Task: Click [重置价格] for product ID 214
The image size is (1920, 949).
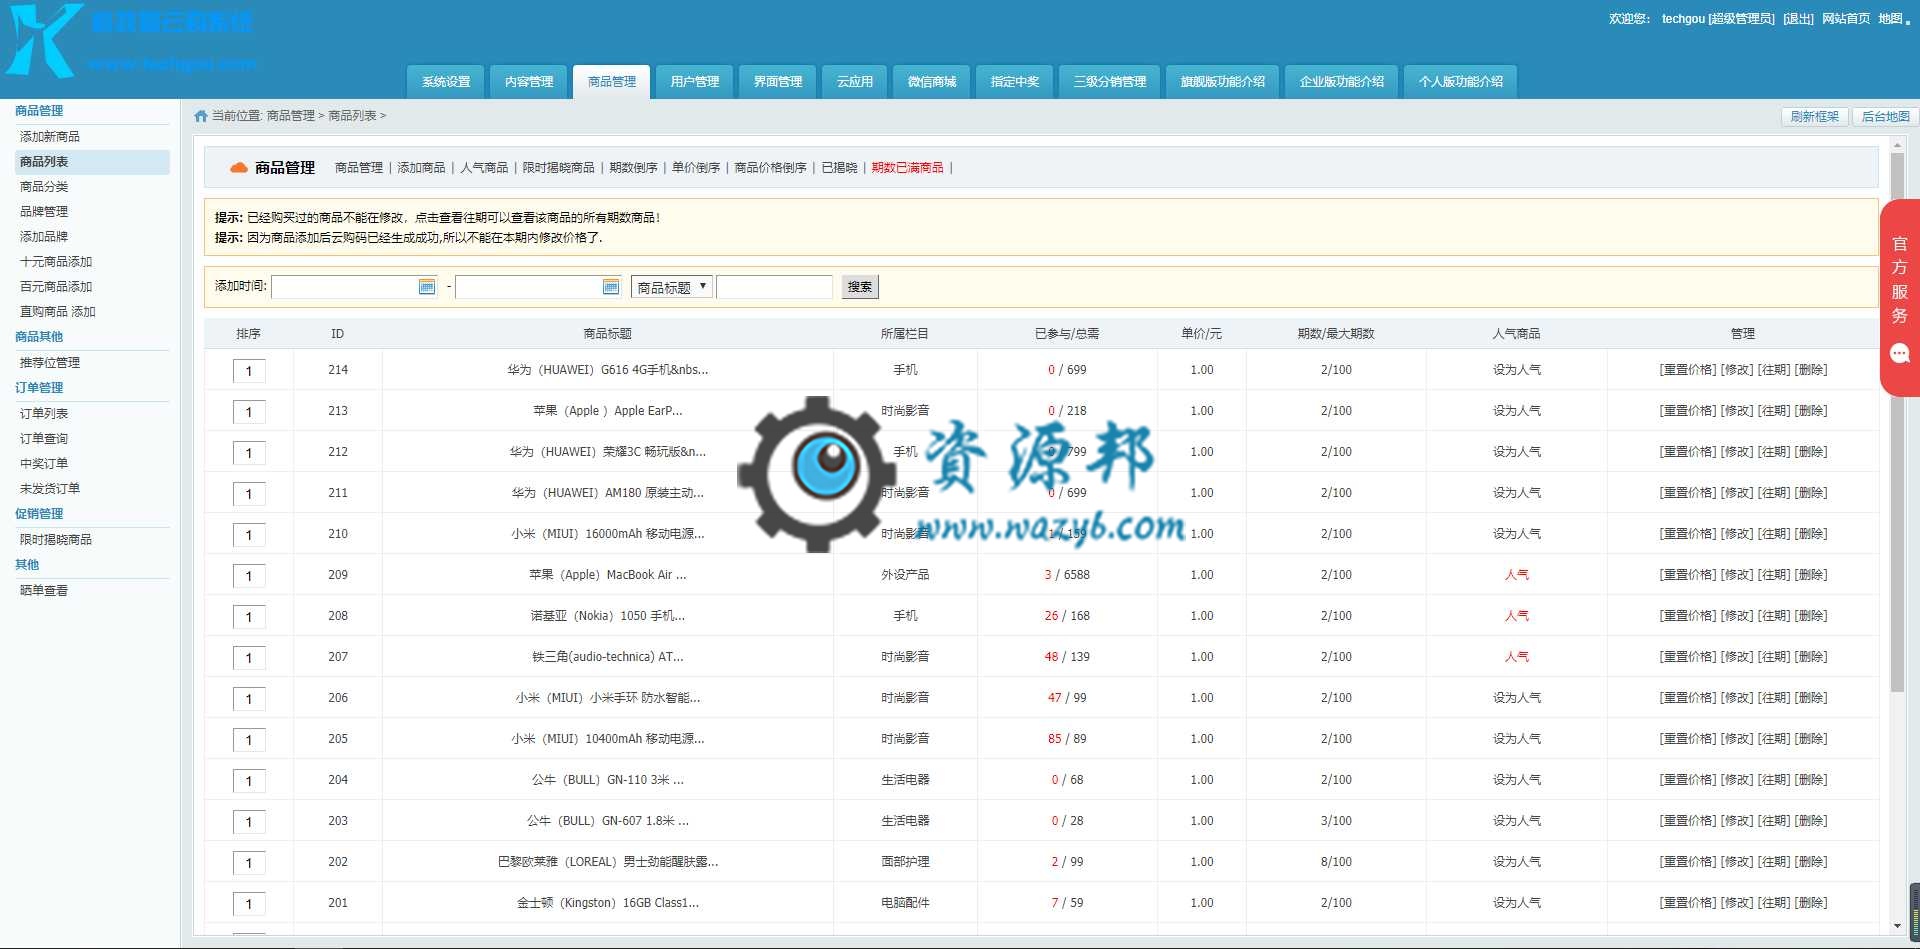Action: (1687, 370)
